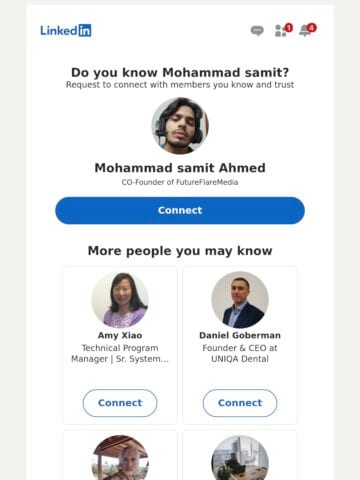Click the LinkedIn logo
Viewport: 360px width, 480px height.
click(x=66, y=30)
